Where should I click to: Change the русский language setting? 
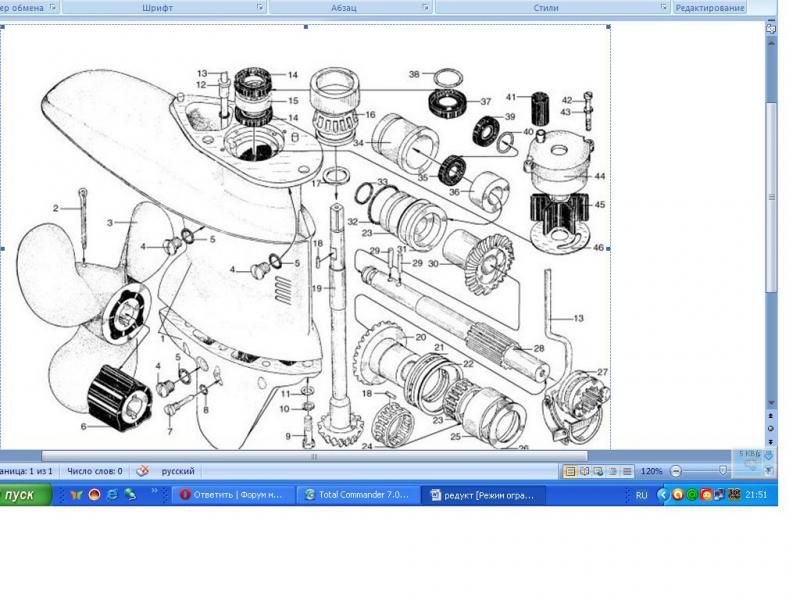coord(178,471)
